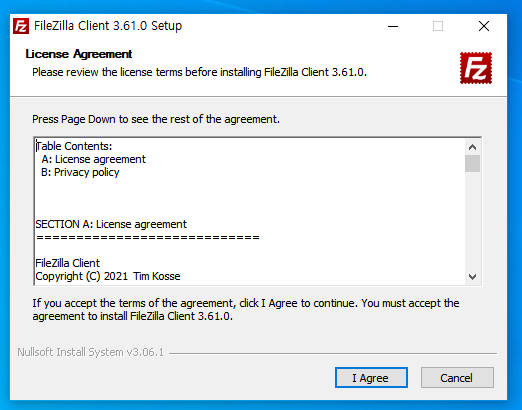Click the 'FileZilla Client 3.61.0 Setup' window title
Image resolution: width=522 pixels, height=410 pixels.
pyautogui.click(x=108, y=26)
